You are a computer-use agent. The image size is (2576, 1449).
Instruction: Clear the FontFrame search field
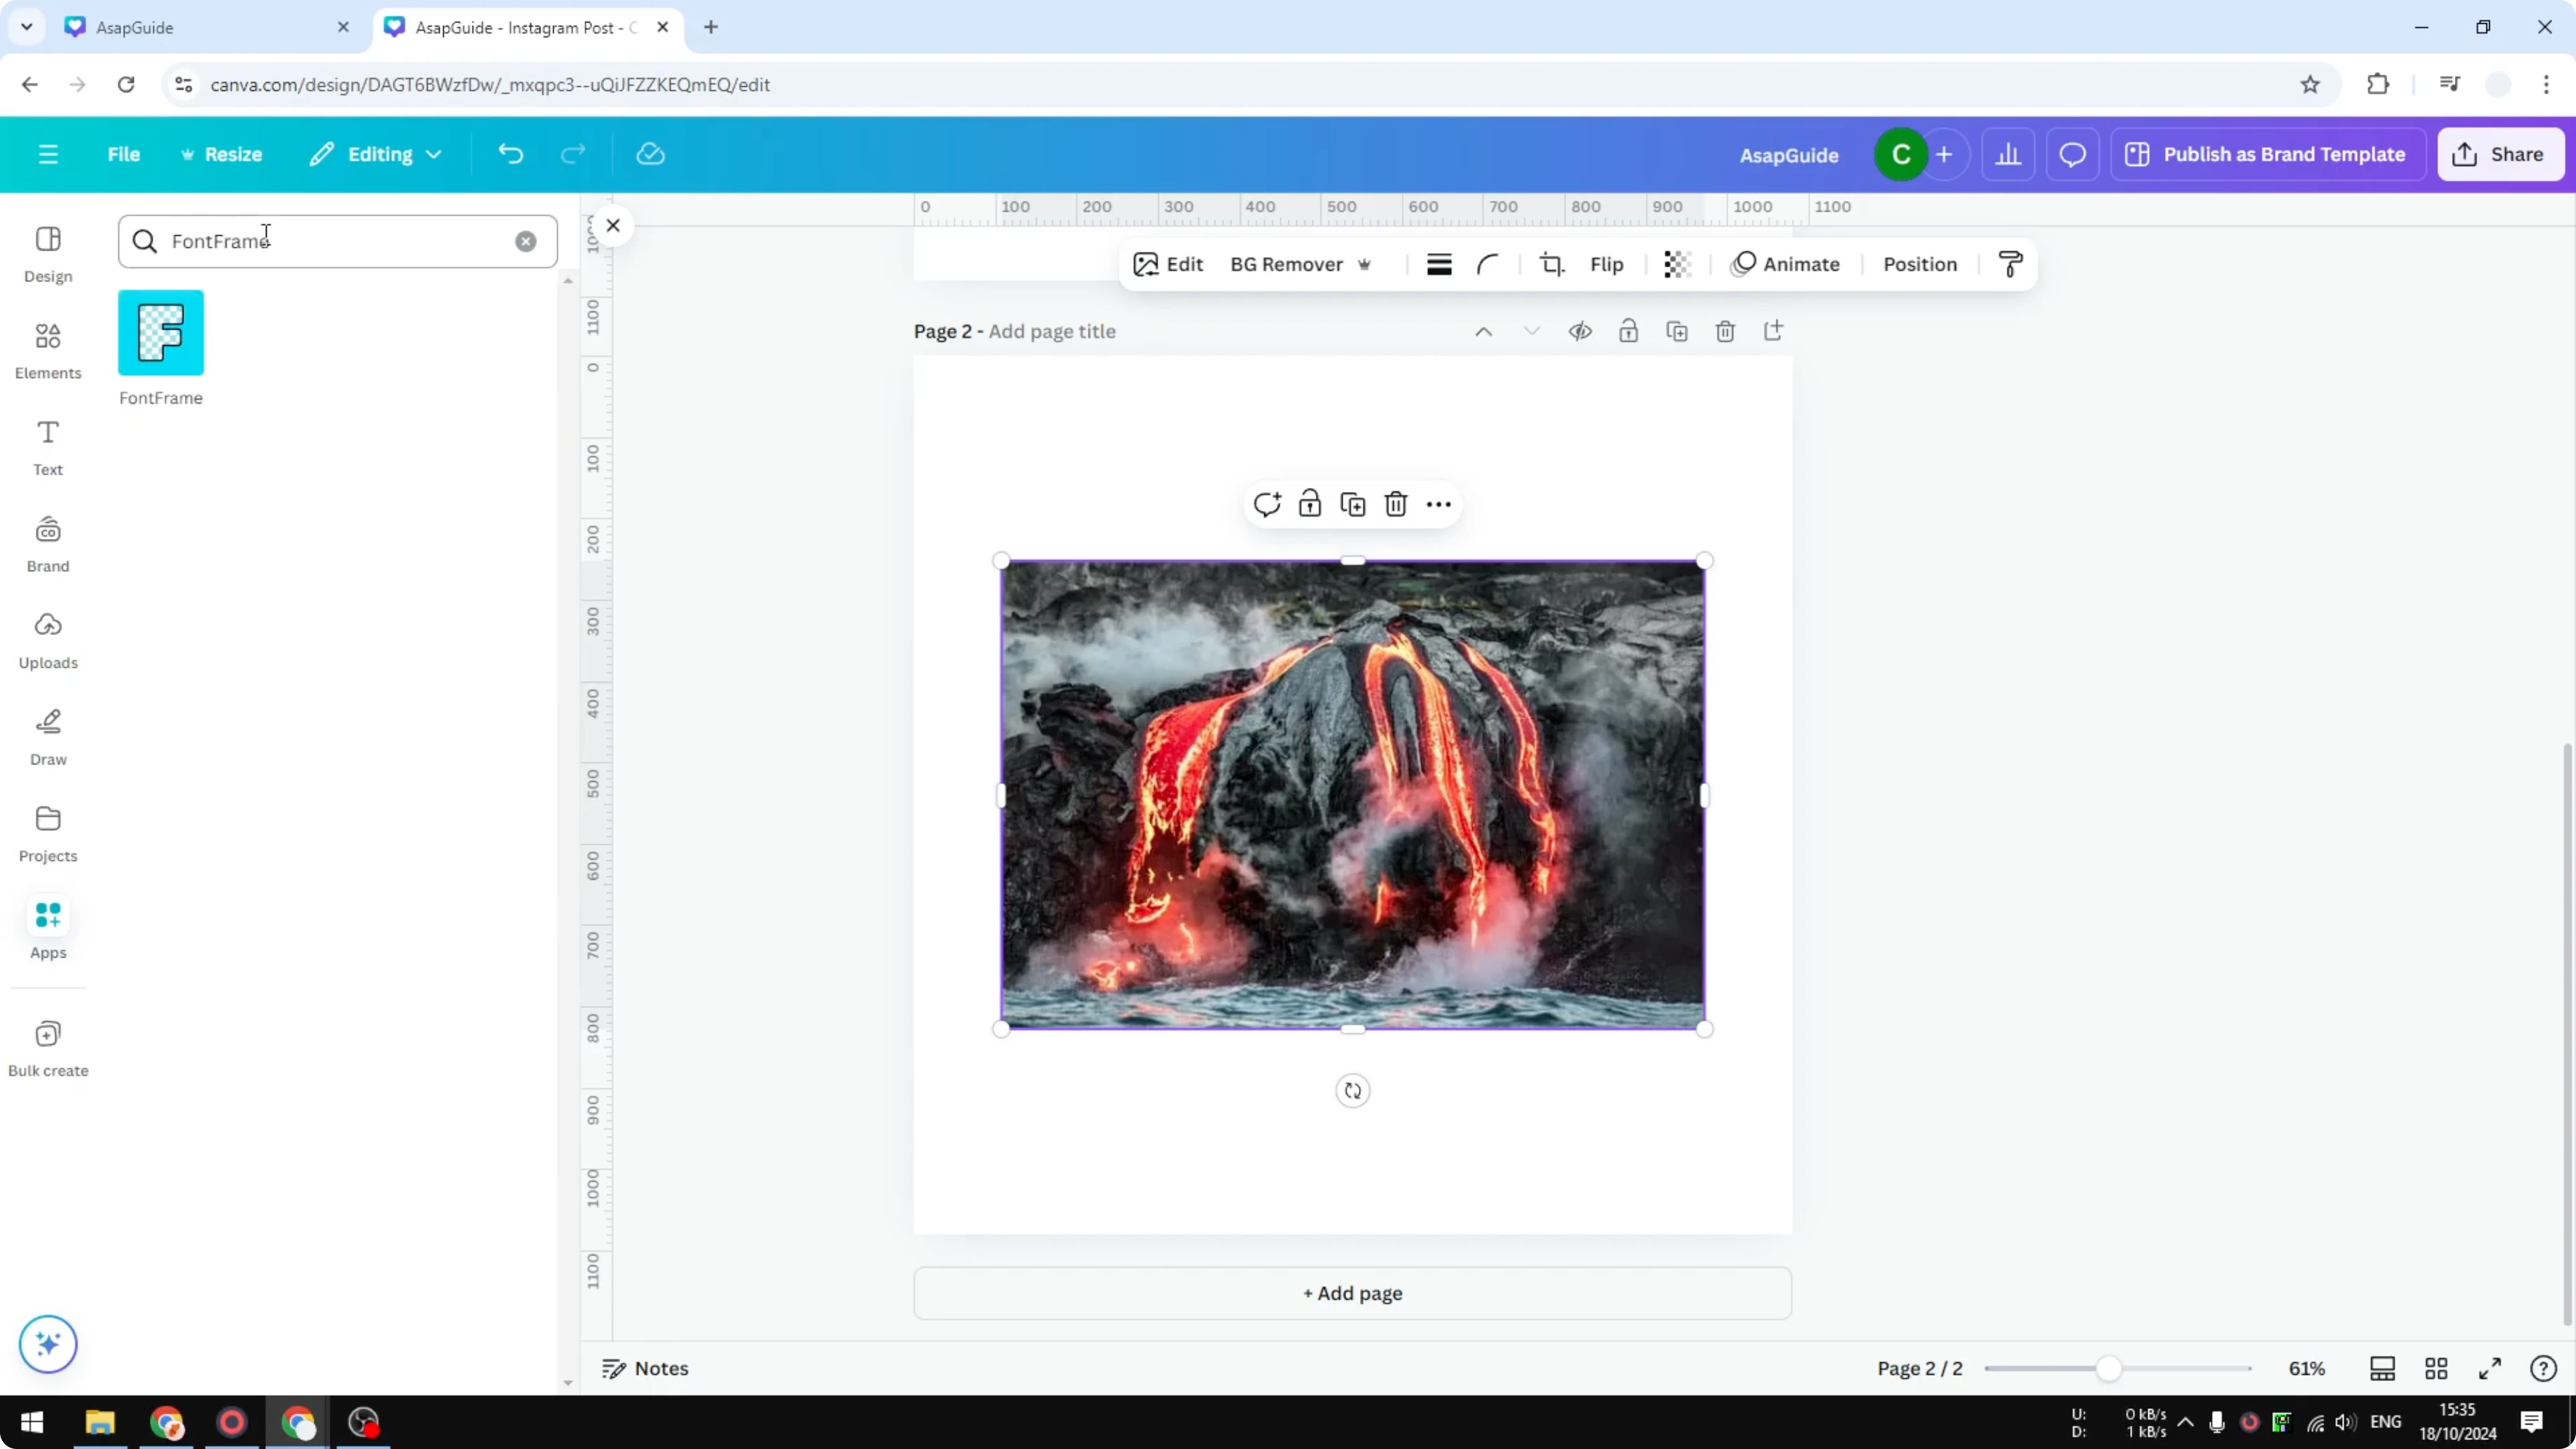[x=526, y=241]
